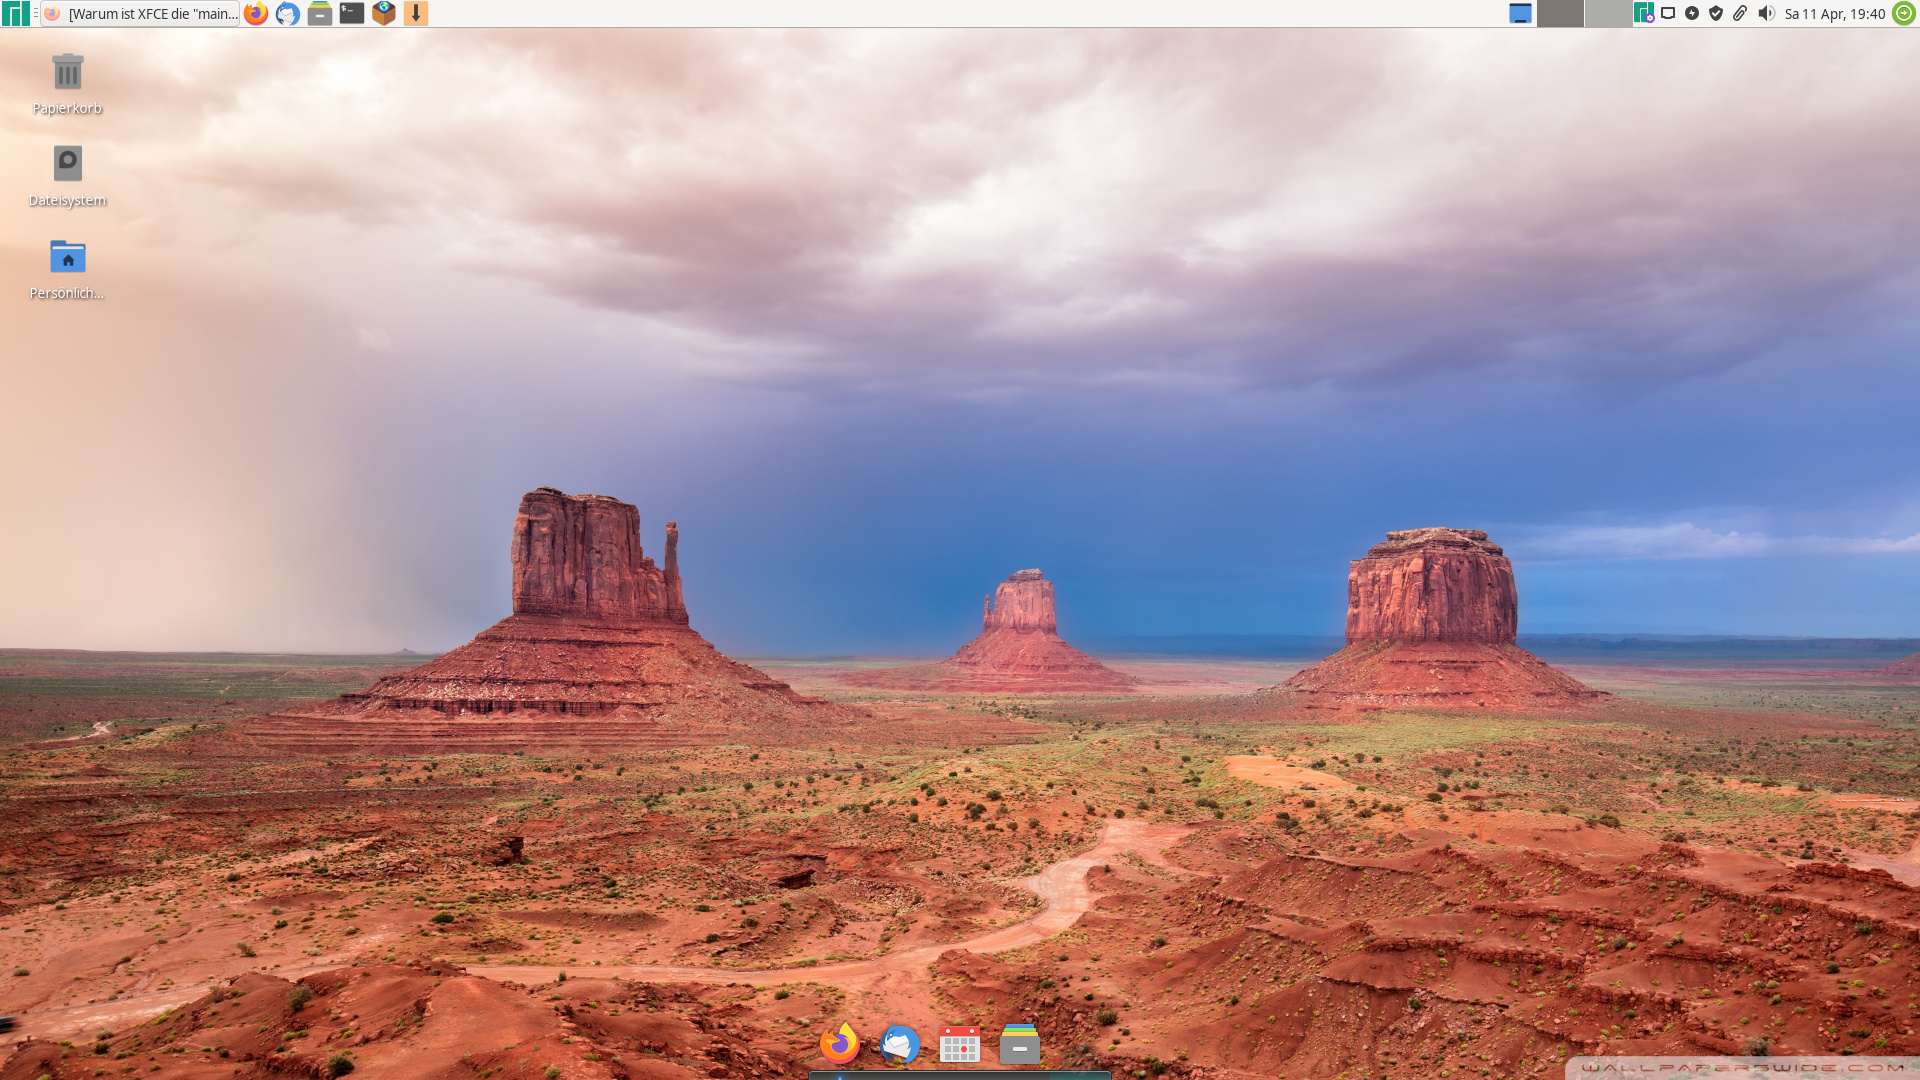Launch Firefox from top panel launcher
This screenshot has height=1080, width=1920.
[x=256, y=14]
